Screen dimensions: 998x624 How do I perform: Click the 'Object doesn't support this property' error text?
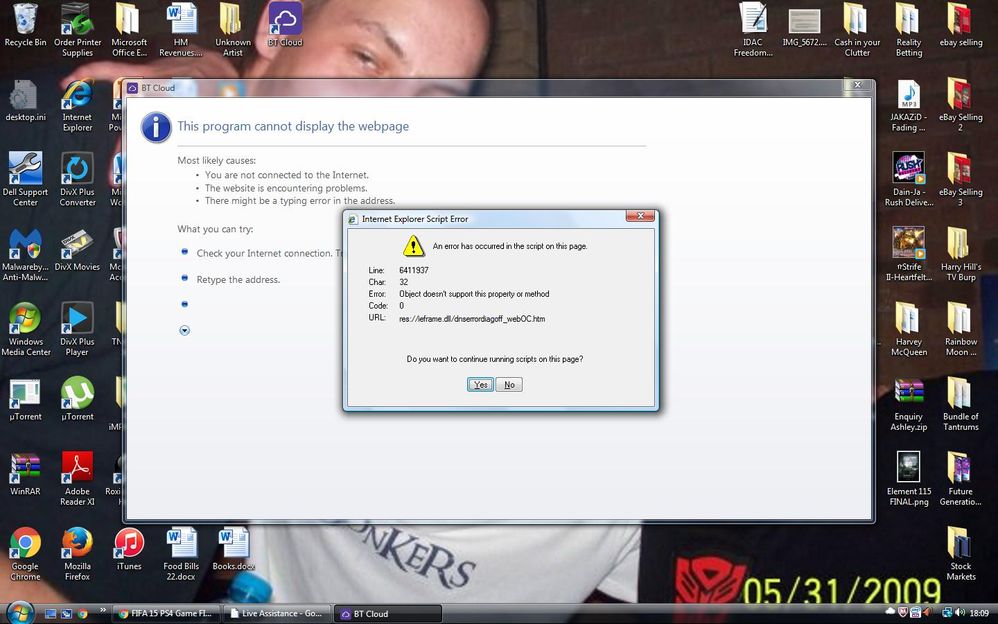pyautogui.click(x=474, y=294)
